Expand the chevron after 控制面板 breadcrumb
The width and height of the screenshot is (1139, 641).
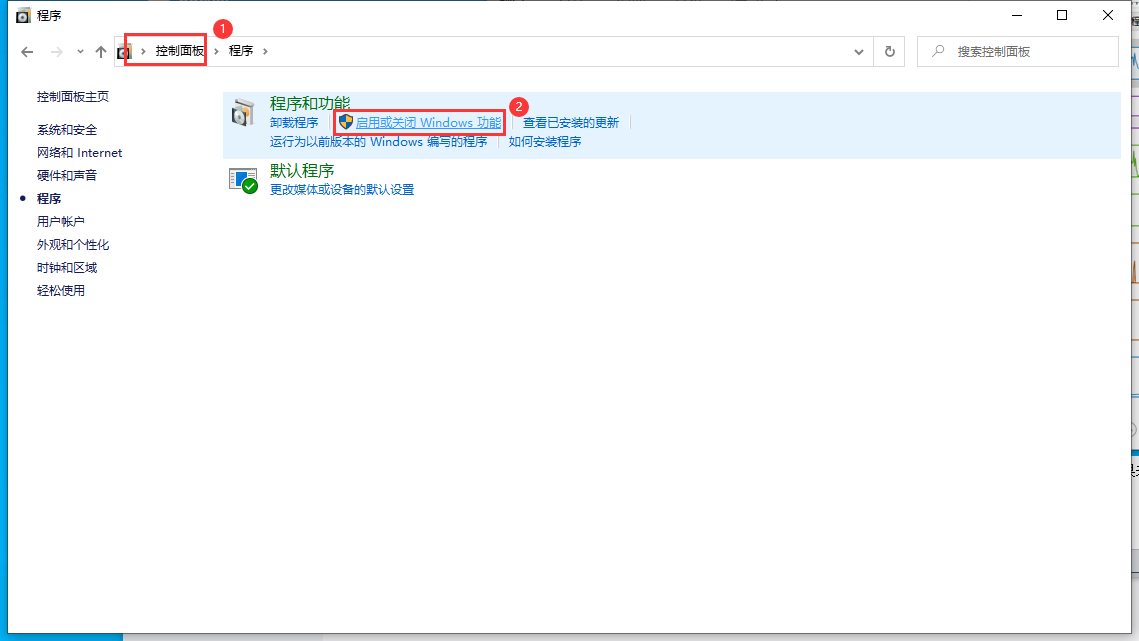pyautogui.click(x=216, y=51)
